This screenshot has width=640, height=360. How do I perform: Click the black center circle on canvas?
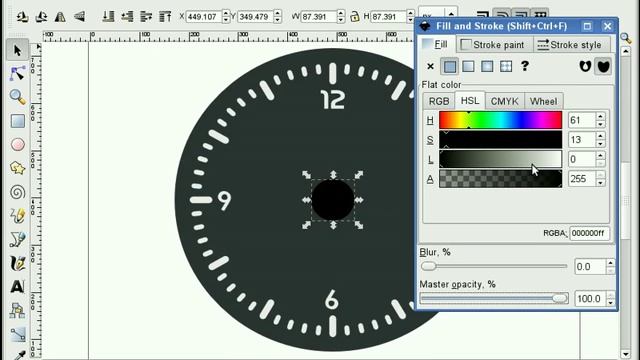[x=333, y=200]
